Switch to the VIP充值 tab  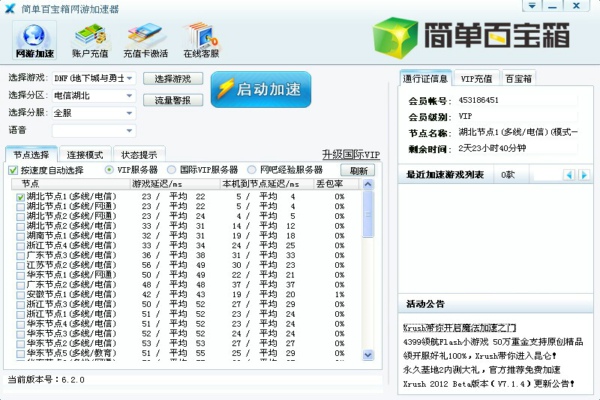coord(476,78)
